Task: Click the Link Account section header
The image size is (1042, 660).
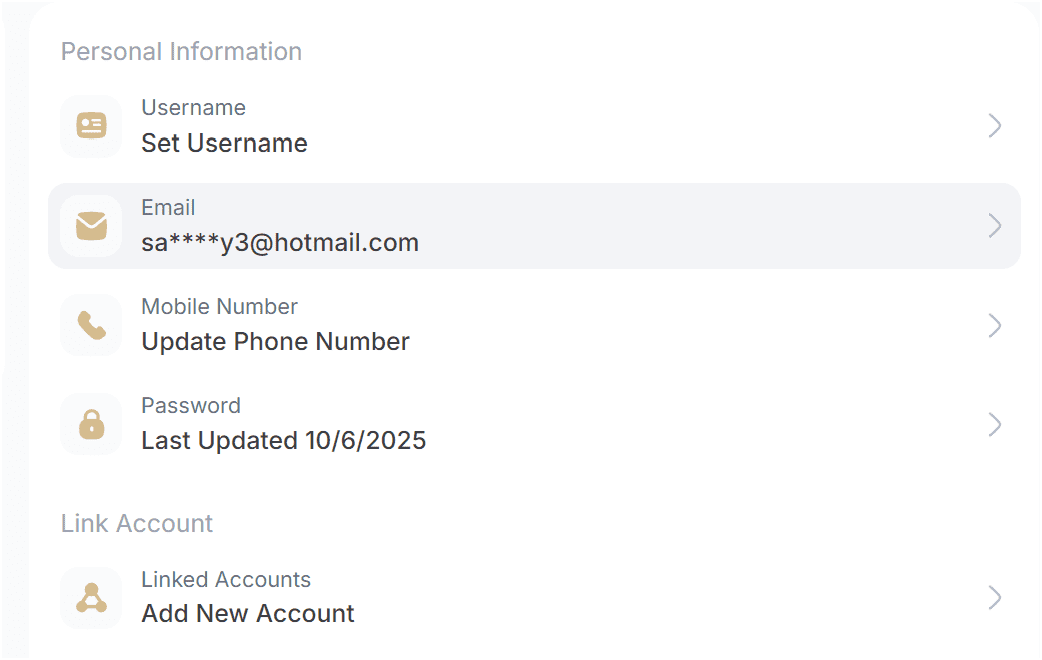Action: (137, 523)
